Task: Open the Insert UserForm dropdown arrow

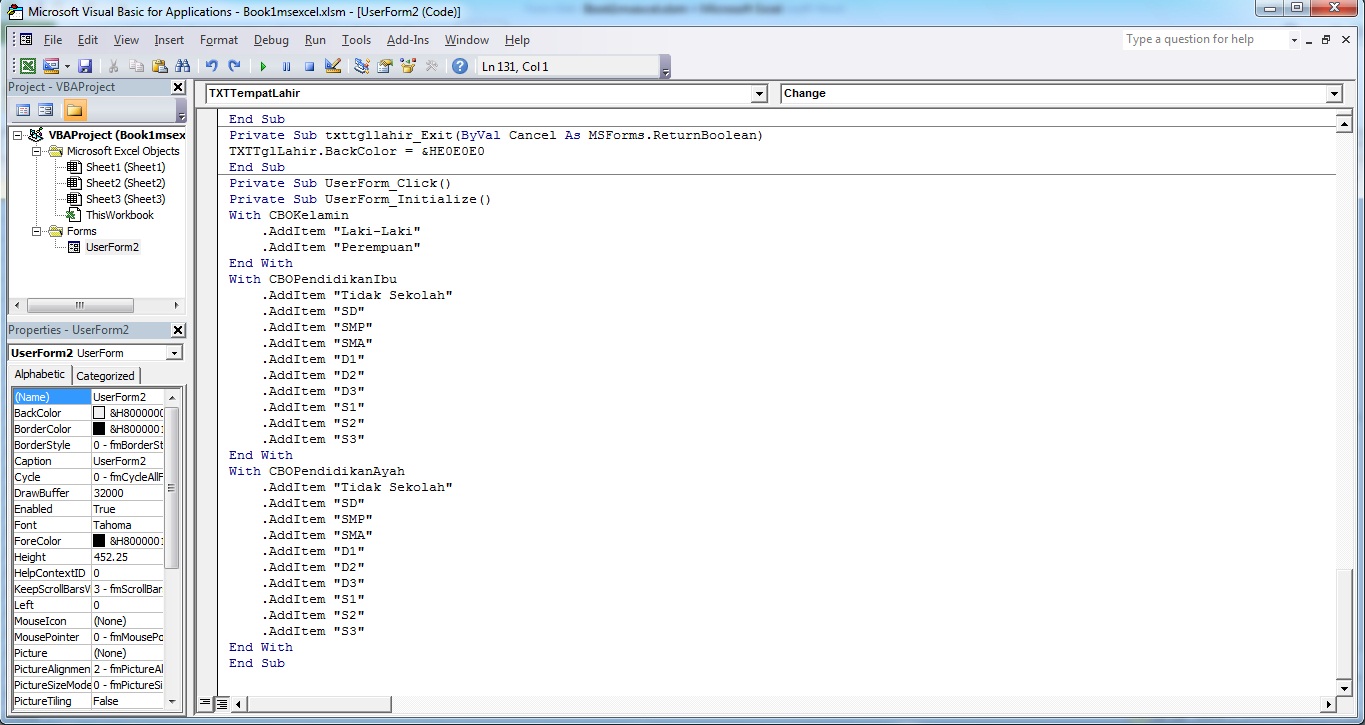Action: point(67,66)
